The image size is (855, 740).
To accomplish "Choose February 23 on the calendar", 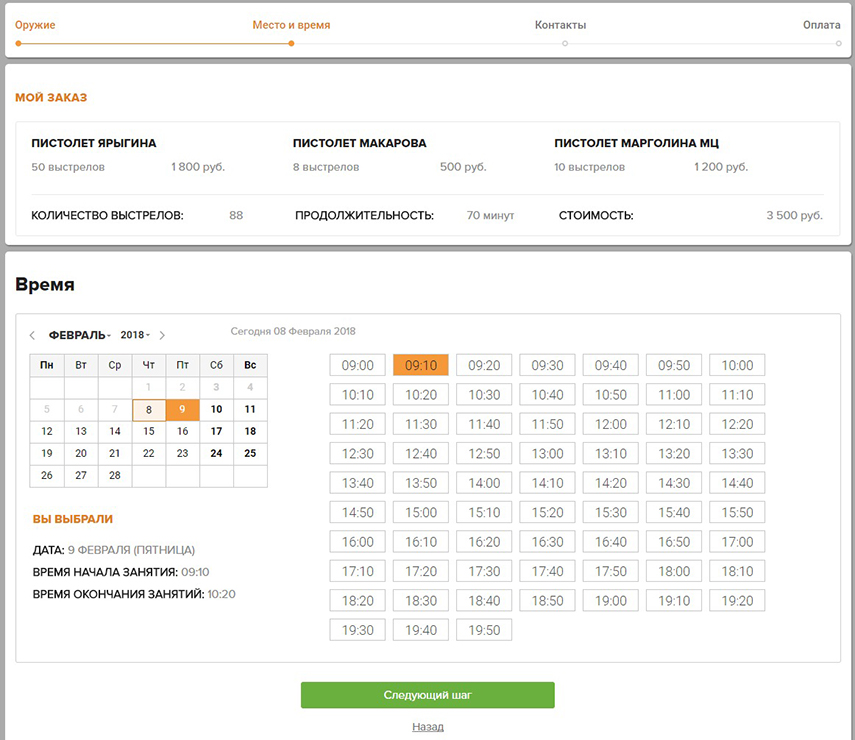I will pyautogui.click(x=183, y=454).
